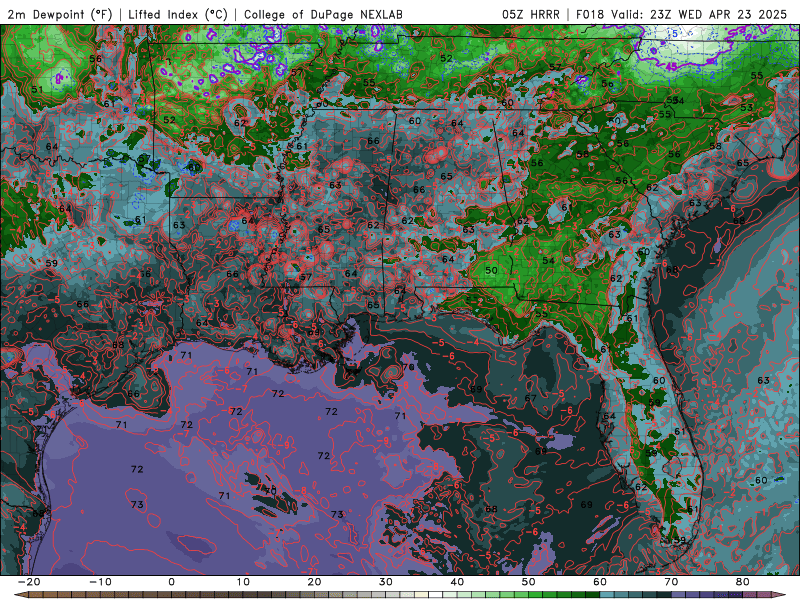
Task: Click the '50' dewpoint value in bright green area
Action: (491, 270)
